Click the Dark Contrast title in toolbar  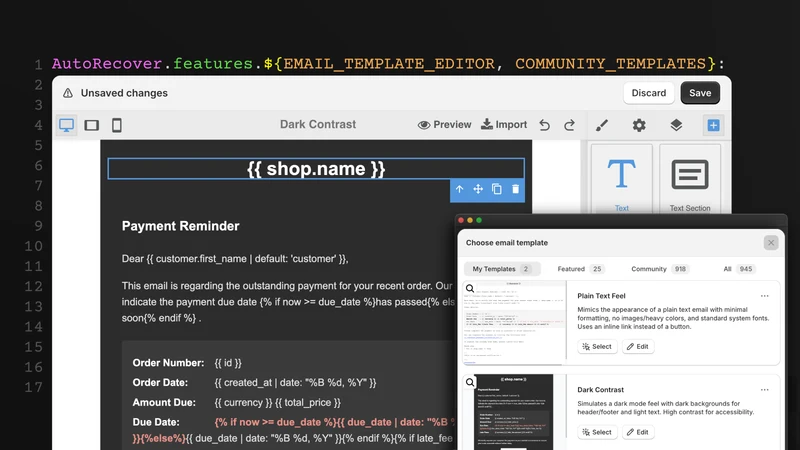click(x=318, y=124)
